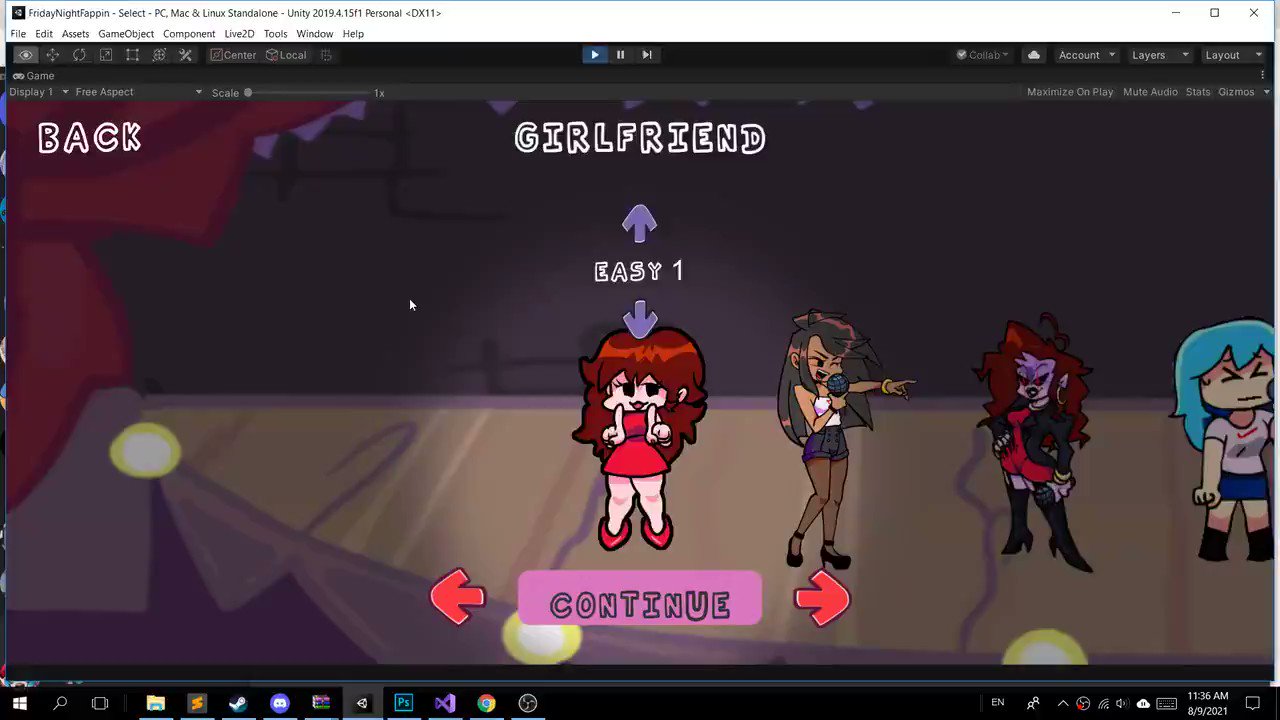Step one frame forward
1280x720 pixels.
(647, 55)
